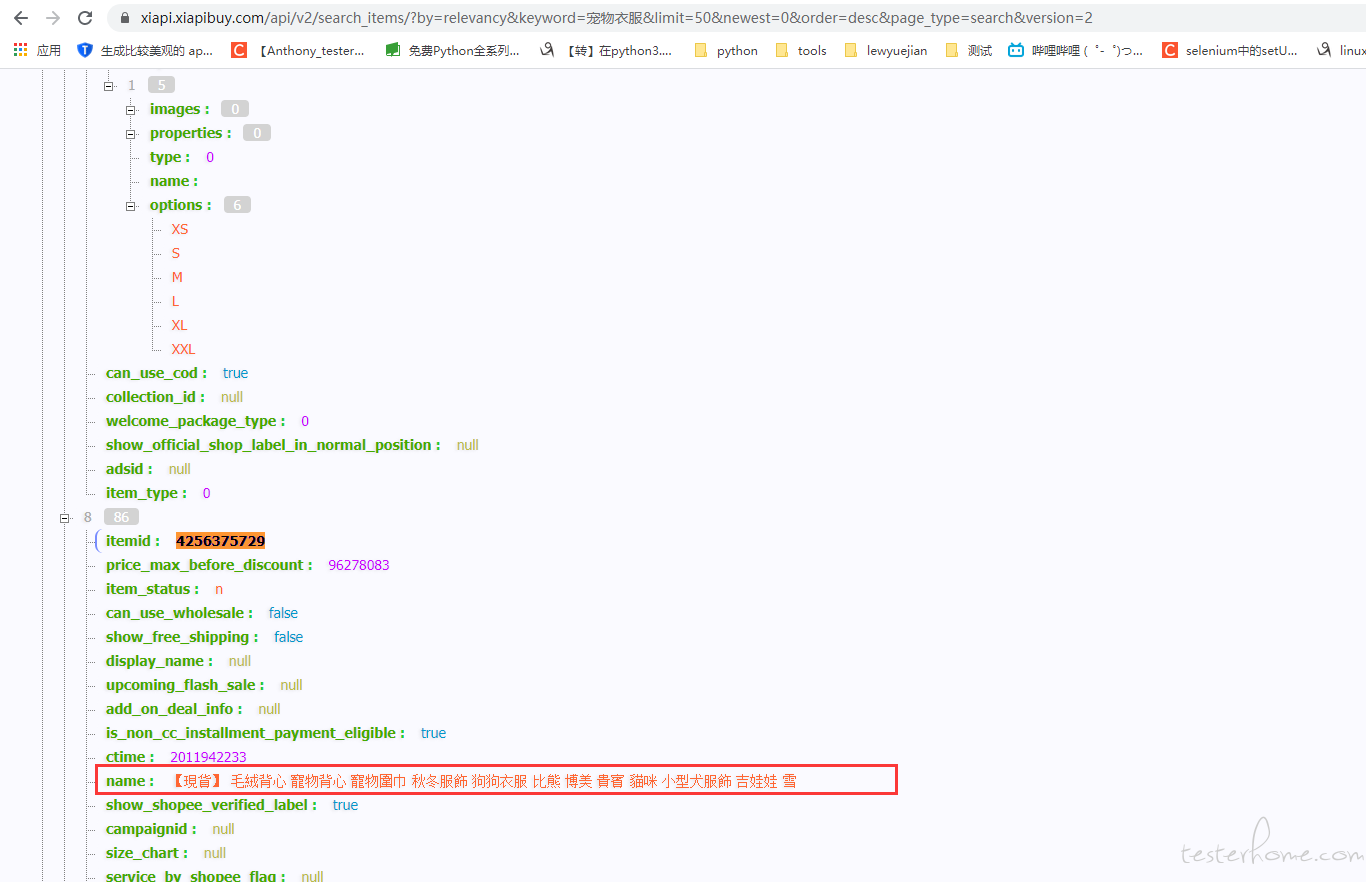Collapse the images node
1366x882 pixels.
click(130, 110)
